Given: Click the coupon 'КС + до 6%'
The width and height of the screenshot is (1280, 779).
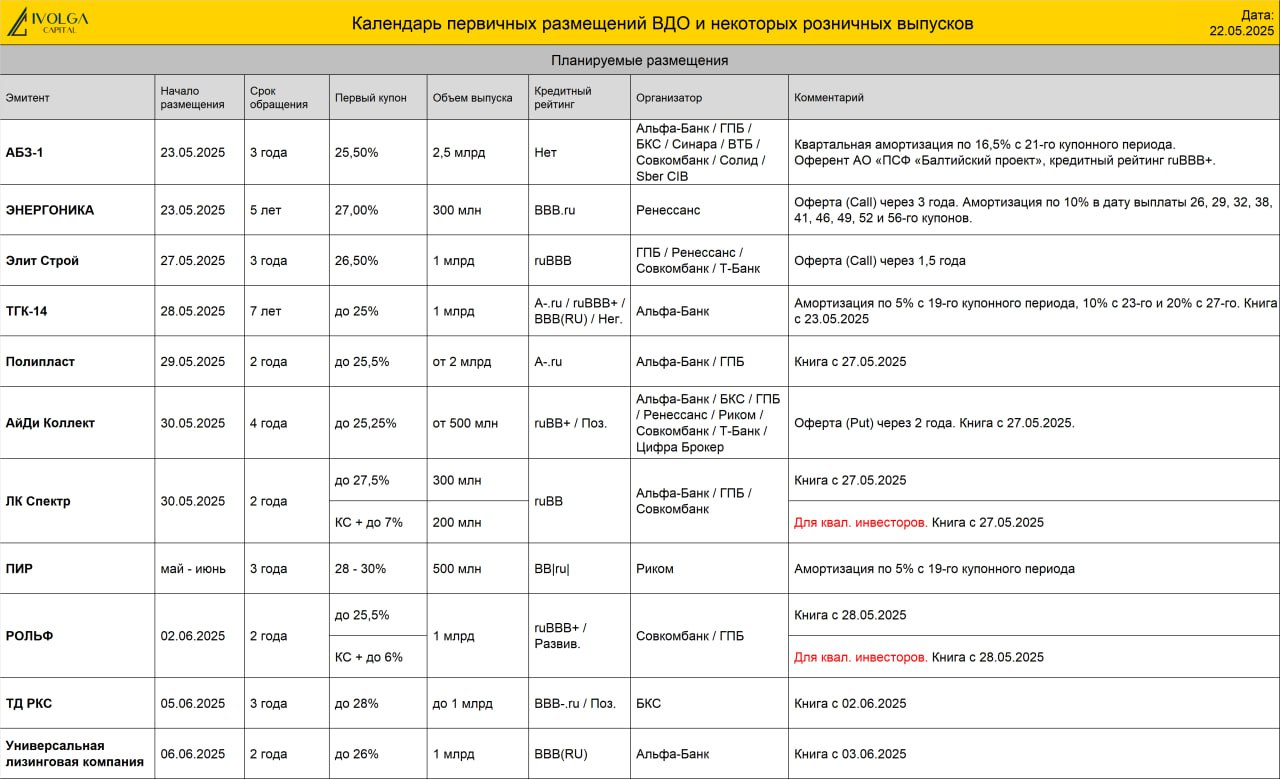Looking at the screenshot, I should [368, 657].
